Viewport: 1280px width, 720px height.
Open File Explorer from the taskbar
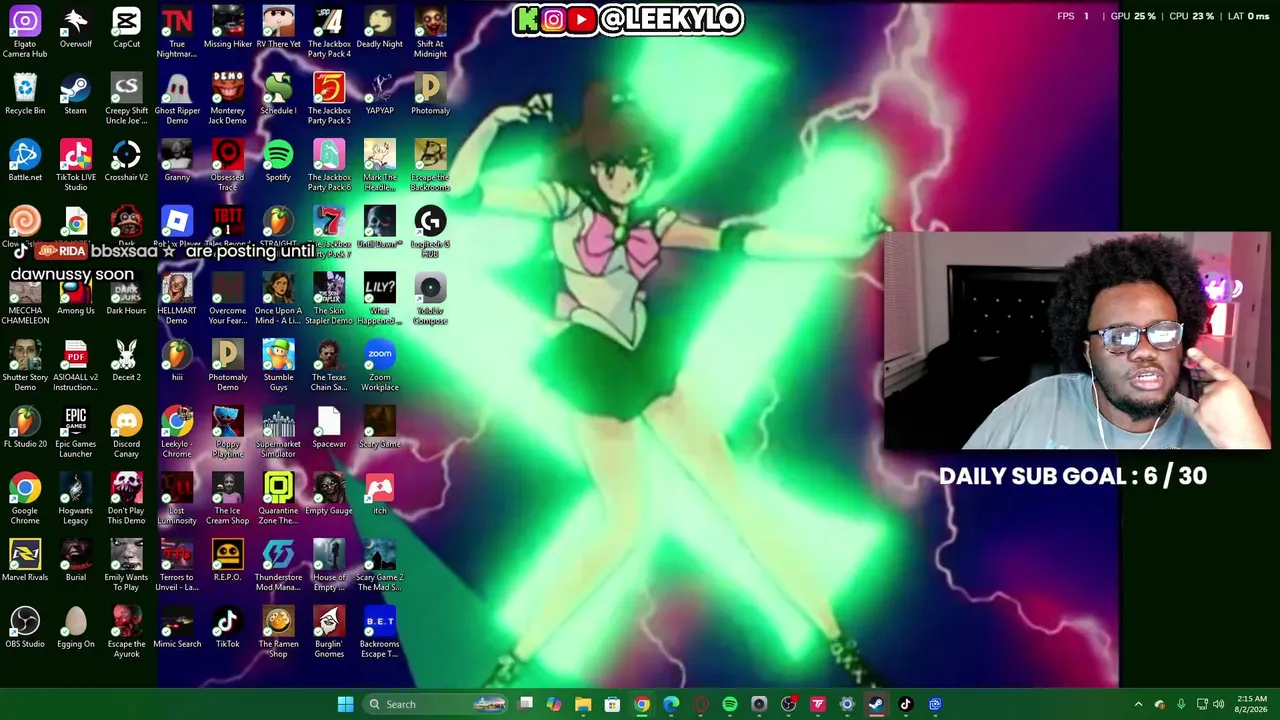pyautogui.click(x=583, y=704)
